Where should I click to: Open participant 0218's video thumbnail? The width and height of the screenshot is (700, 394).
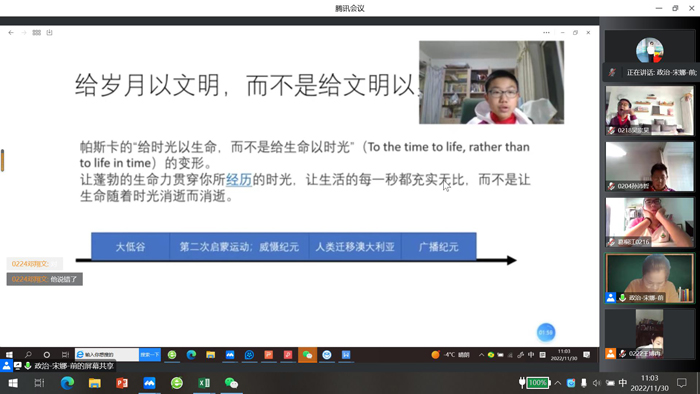point(650,111)
